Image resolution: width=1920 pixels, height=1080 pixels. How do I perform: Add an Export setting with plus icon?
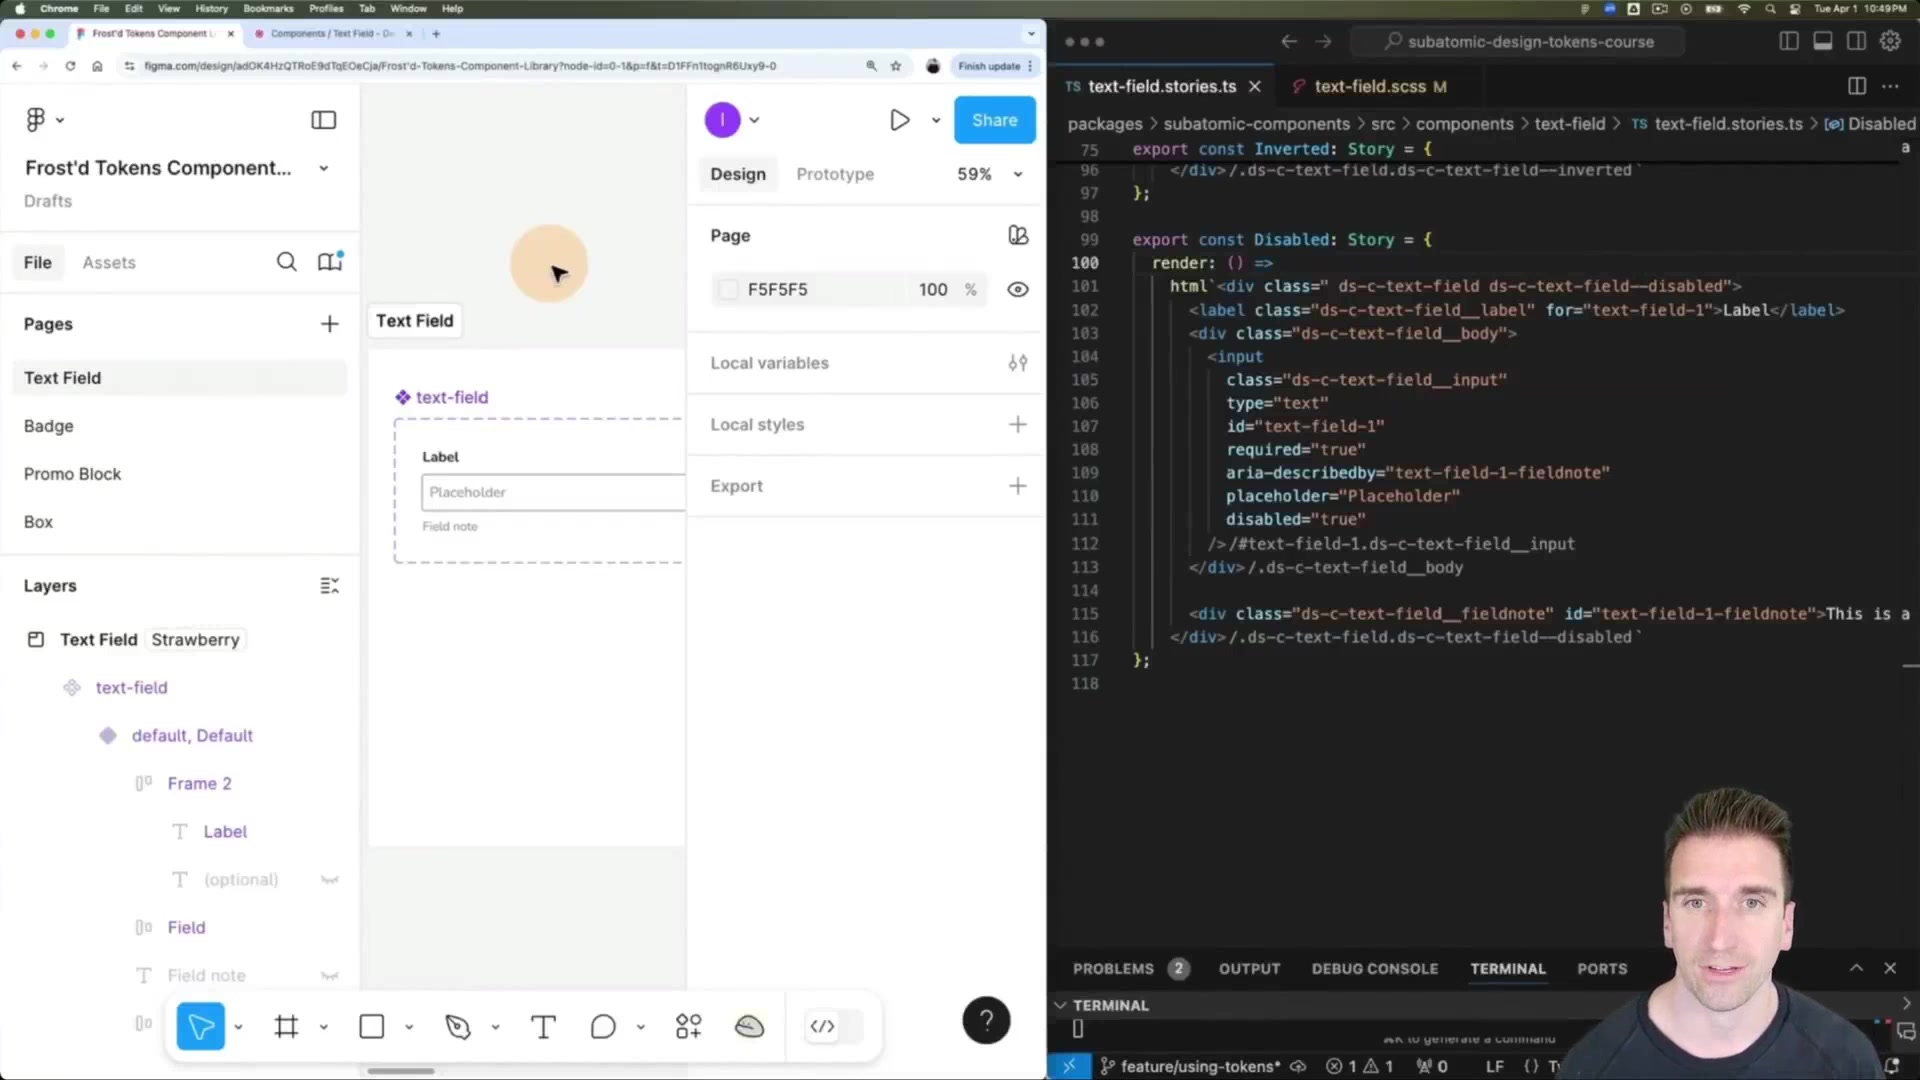pyautogui.click(x=1017, y=486)
